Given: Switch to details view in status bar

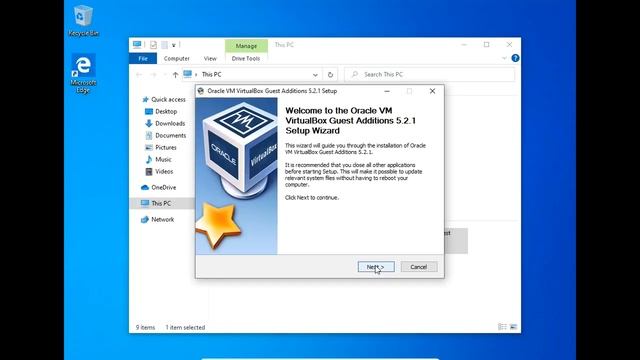Looking at the screenshot, I should [x=502, y=327].
